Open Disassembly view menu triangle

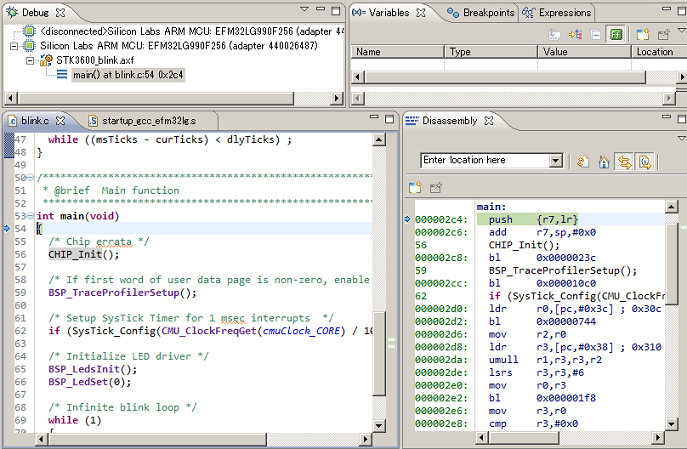(681, 138)
